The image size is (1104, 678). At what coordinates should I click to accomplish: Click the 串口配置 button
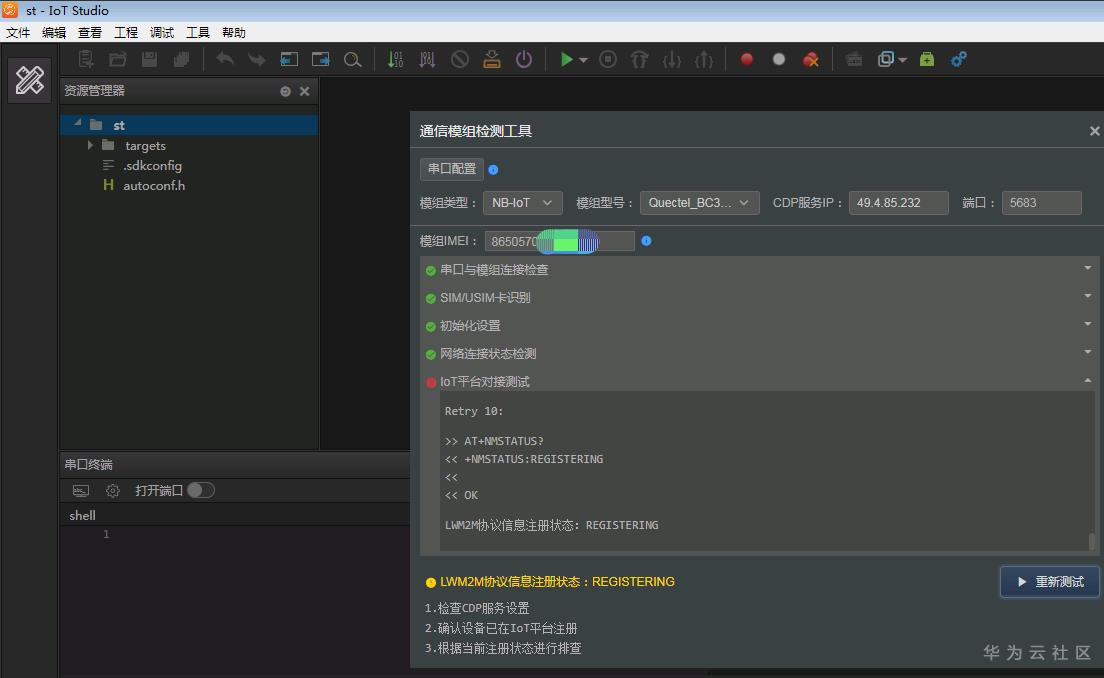(x=451, y=168)
